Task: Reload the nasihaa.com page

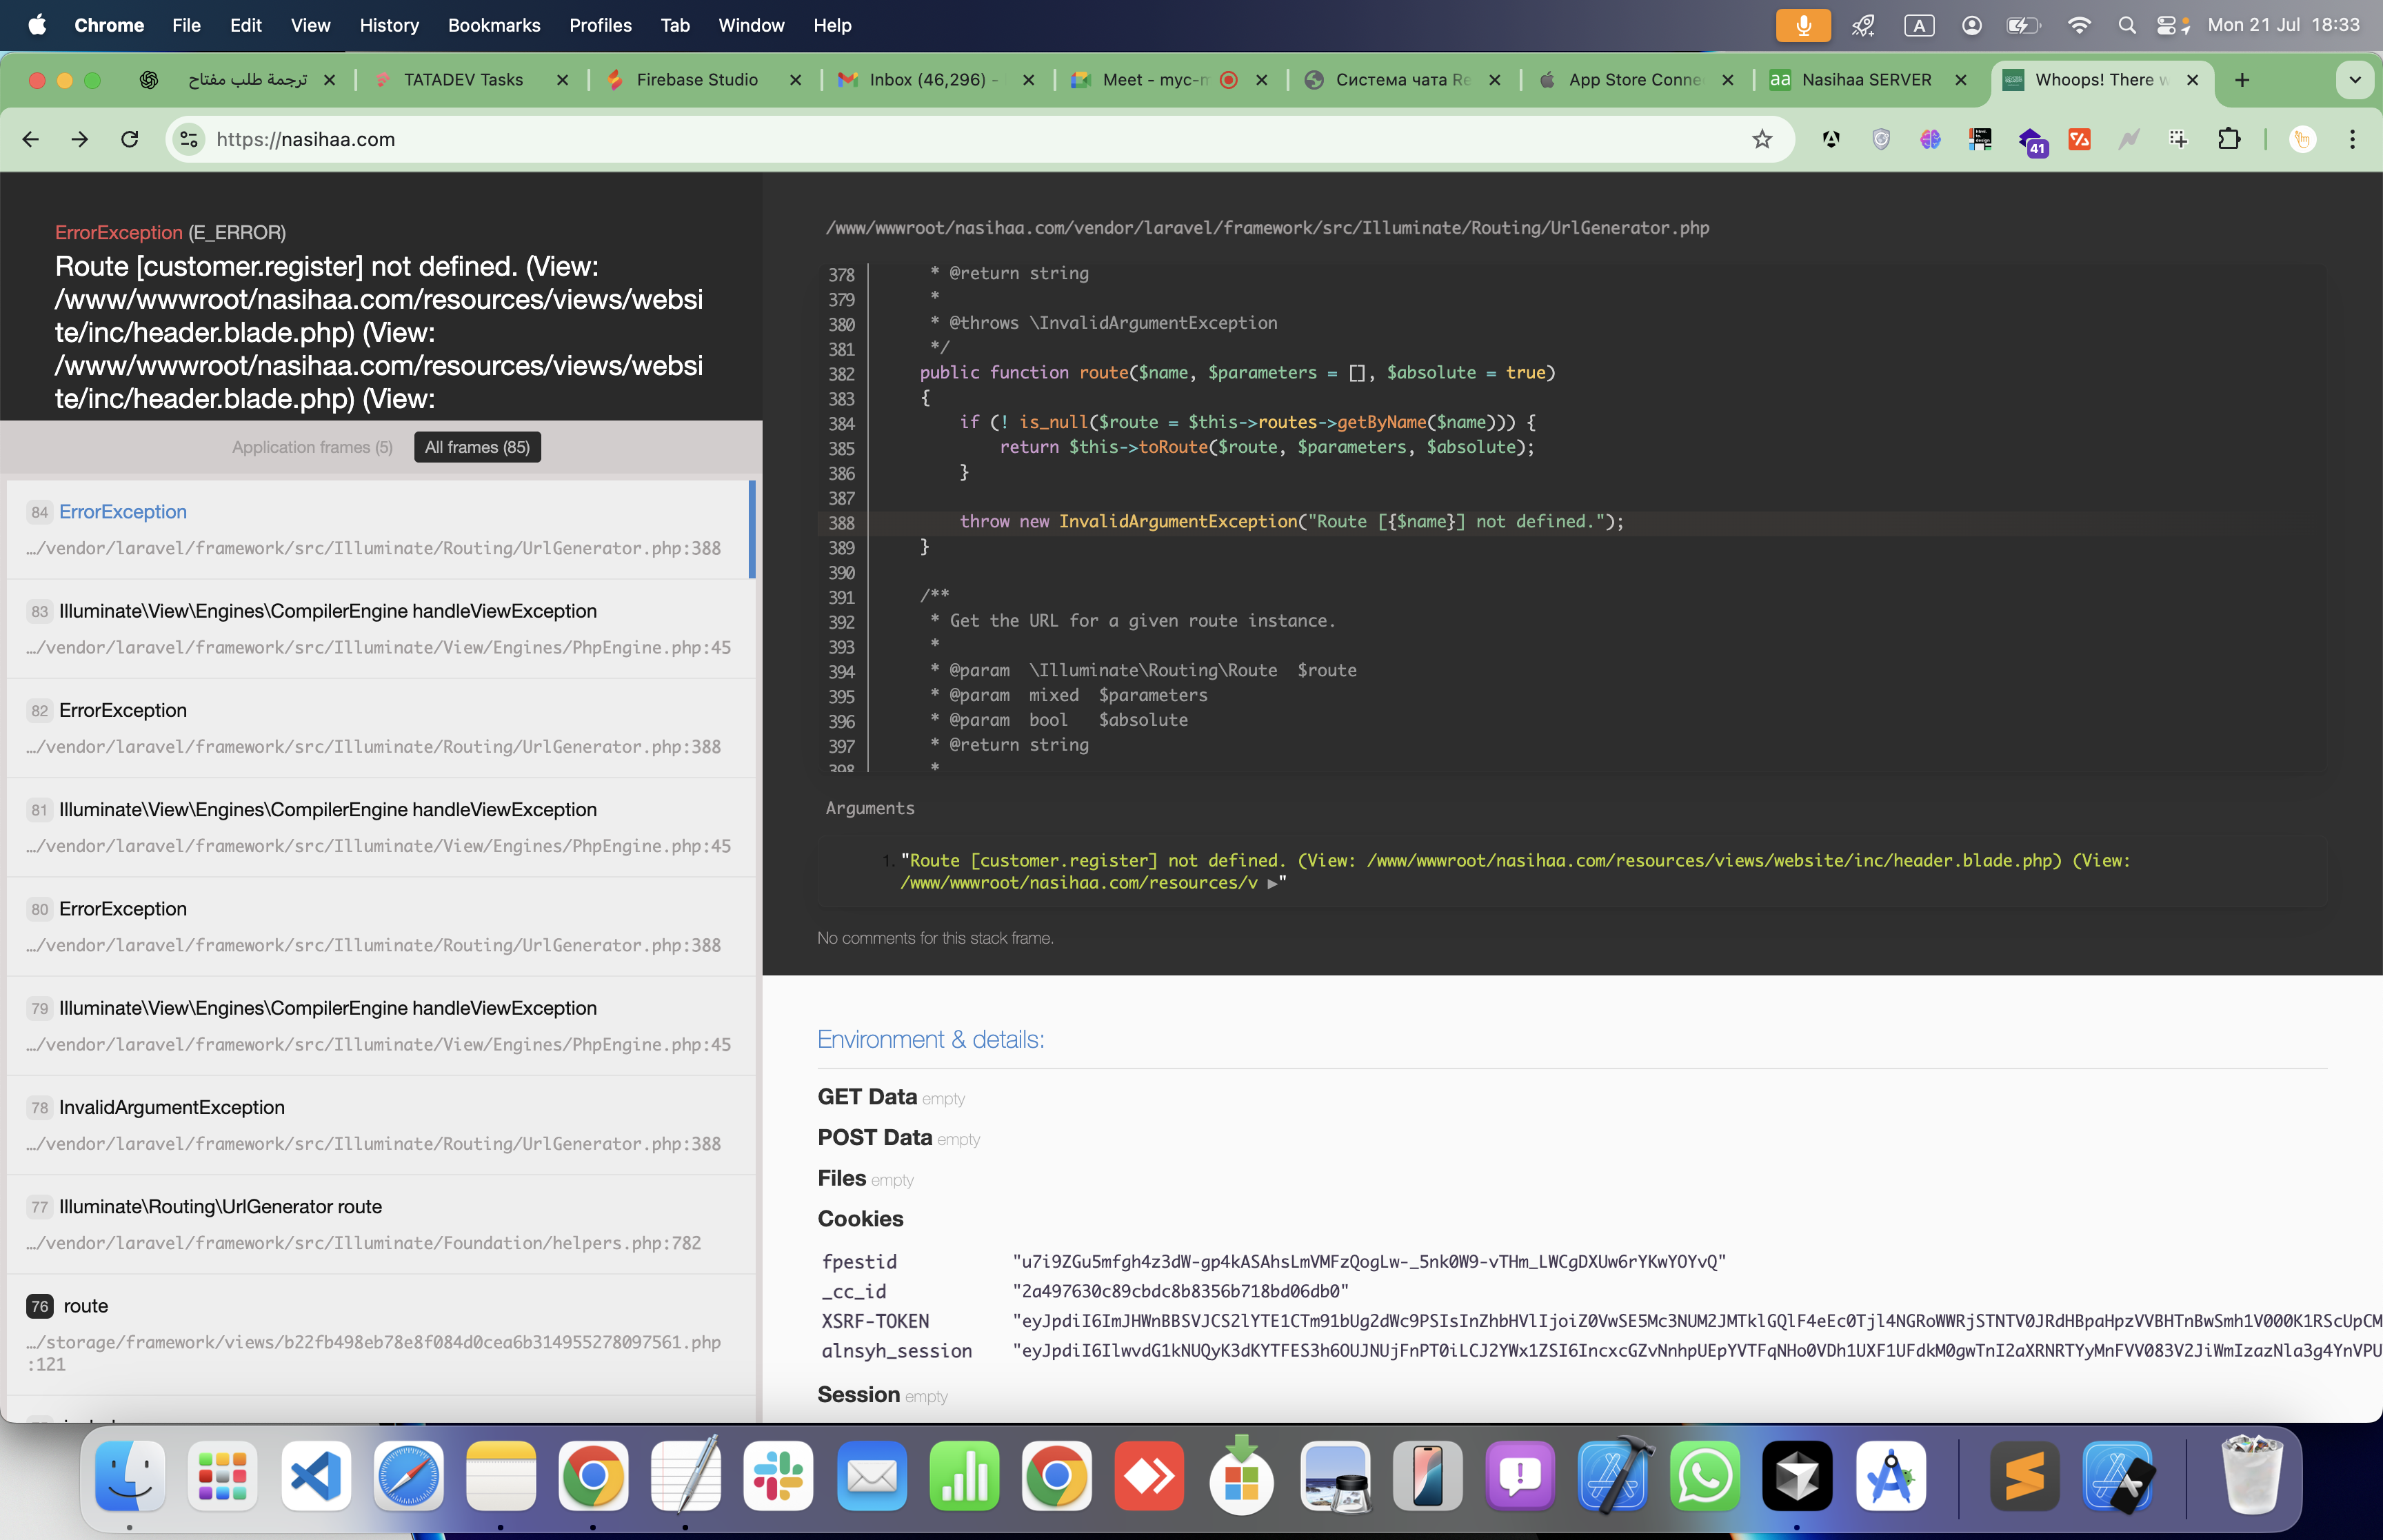Action: [x=130, y=139]
